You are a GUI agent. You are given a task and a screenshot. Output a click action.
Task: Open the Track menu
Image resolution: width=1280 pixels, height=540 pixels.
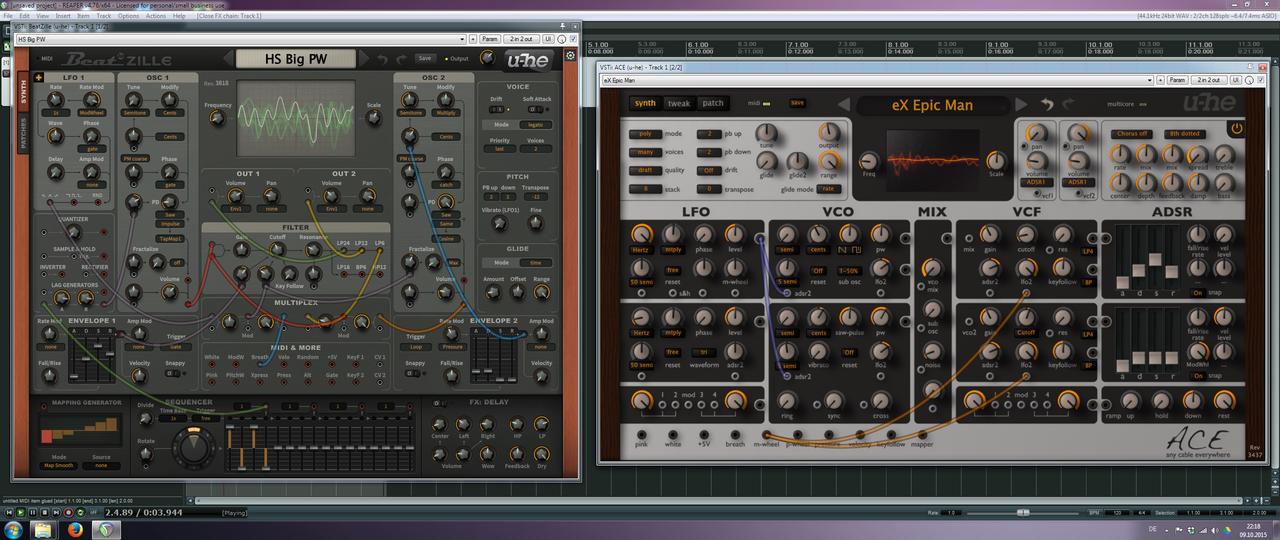104,16
